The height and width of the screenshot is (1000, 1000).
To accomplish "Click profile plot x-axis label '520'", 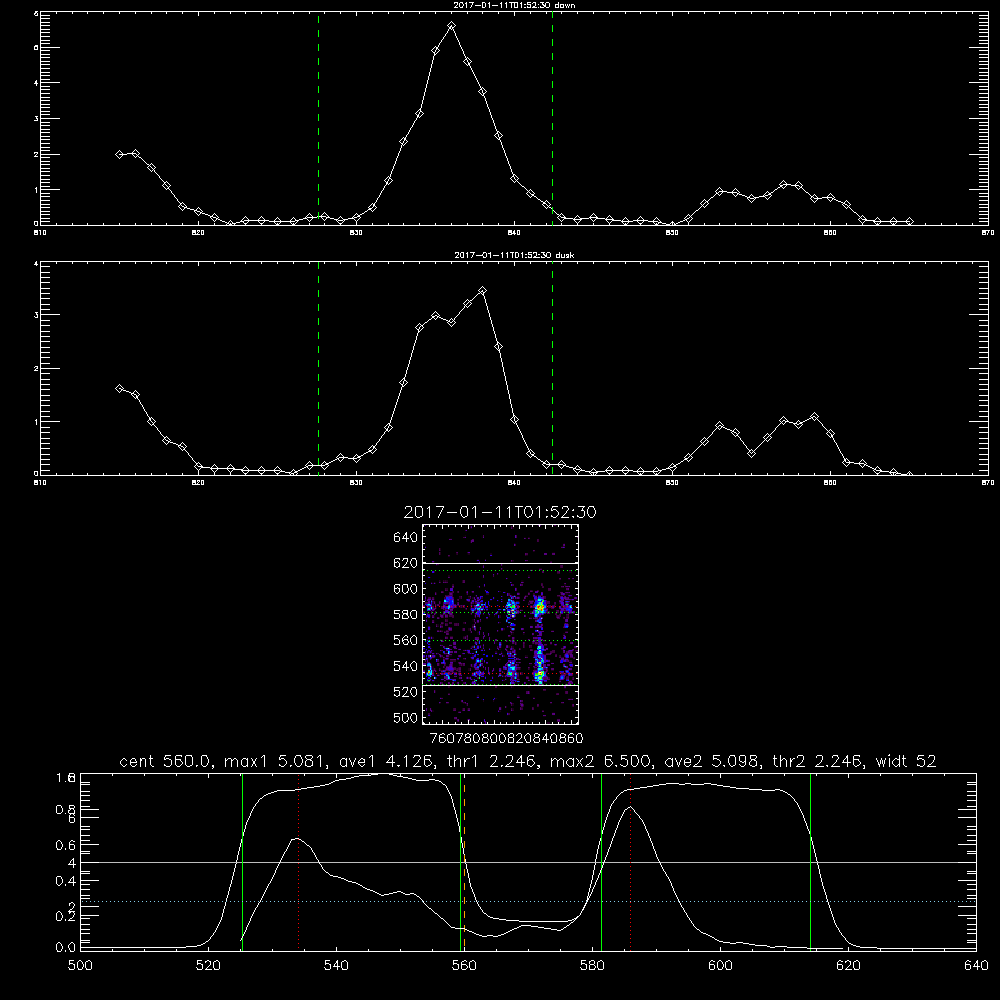I will tap(208, 966).
